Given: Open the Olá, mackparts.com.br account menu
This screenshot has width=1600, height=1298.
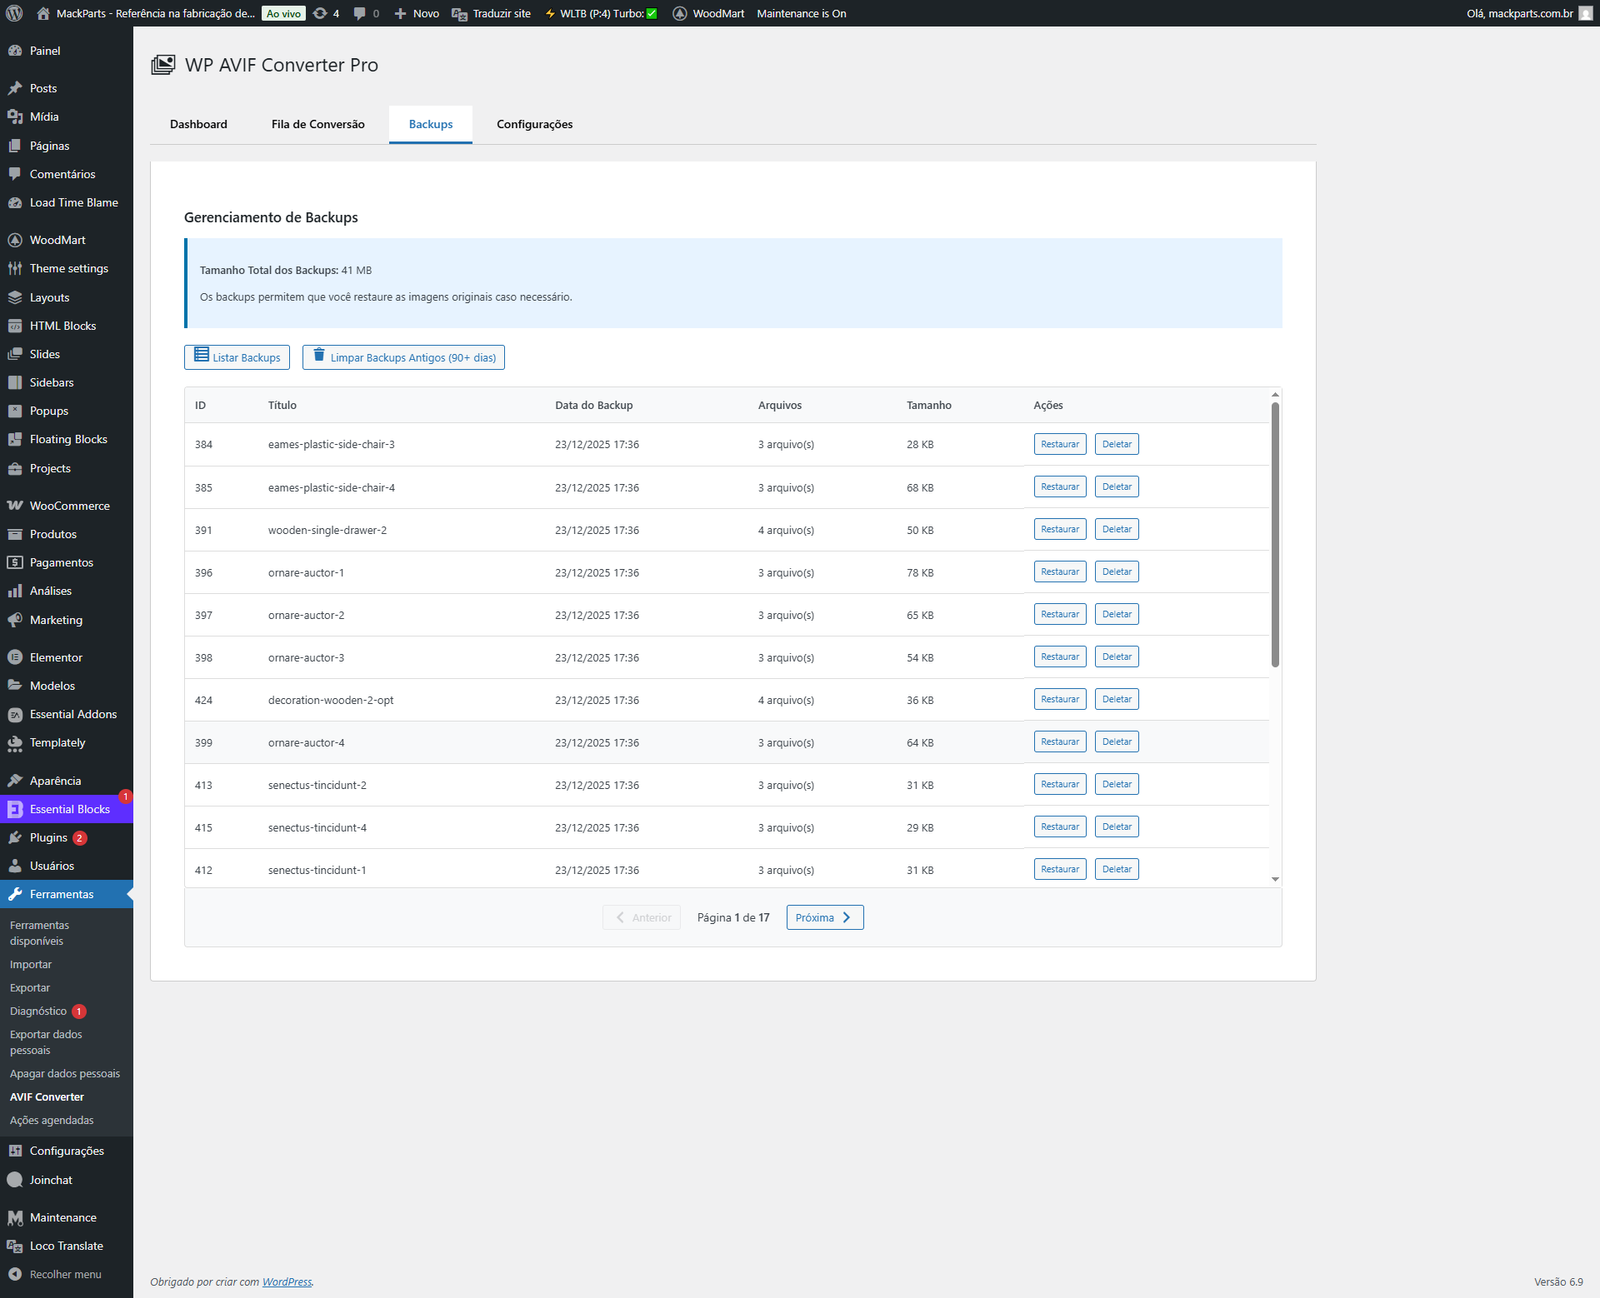Looking at the screenshot, I should click(x=1519, y=13).
